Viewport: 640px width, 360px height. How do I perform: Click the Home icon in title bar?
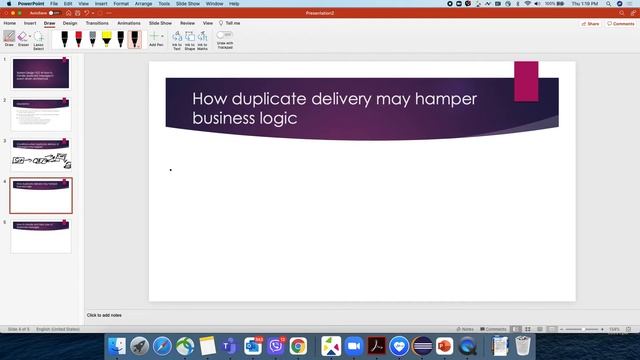point(69,13)
